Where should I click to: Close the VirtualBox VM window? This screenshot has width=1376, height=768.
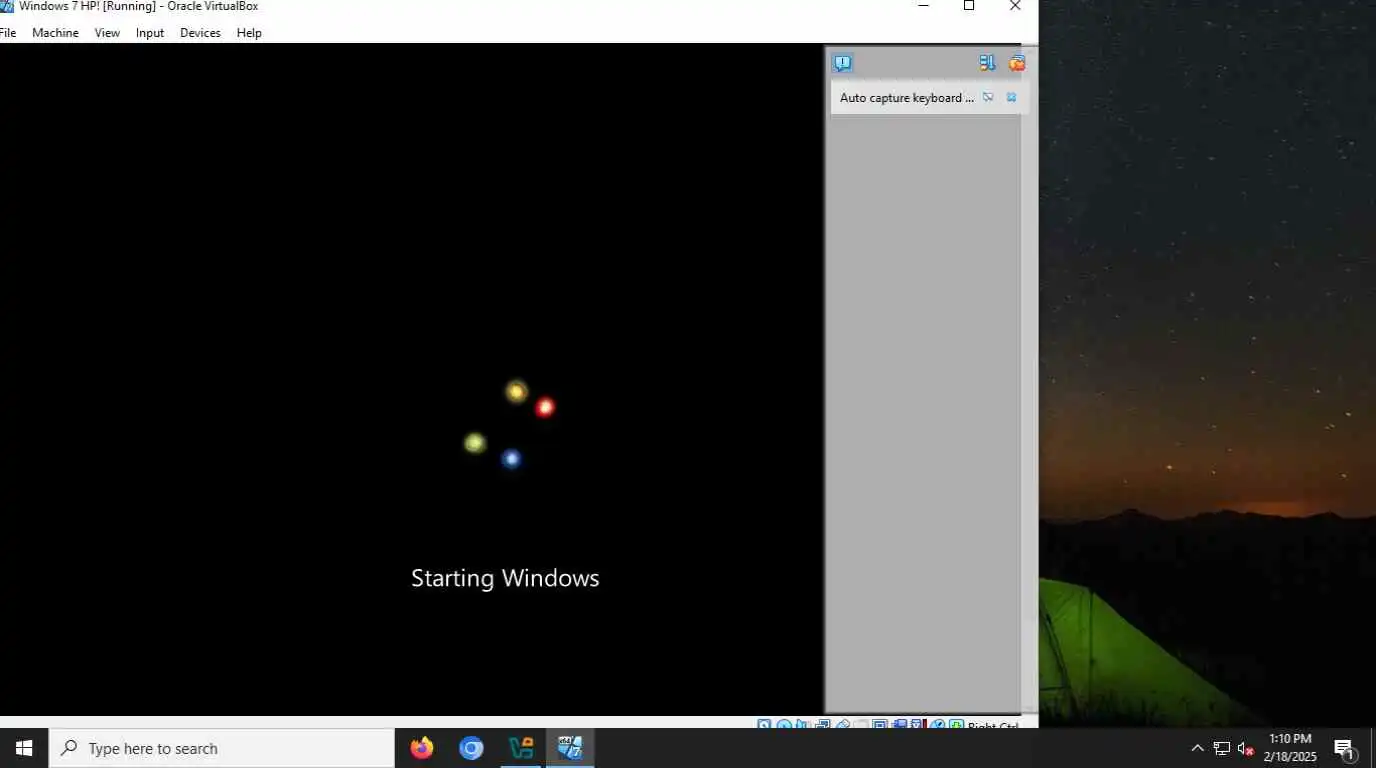pos(1015,6)
